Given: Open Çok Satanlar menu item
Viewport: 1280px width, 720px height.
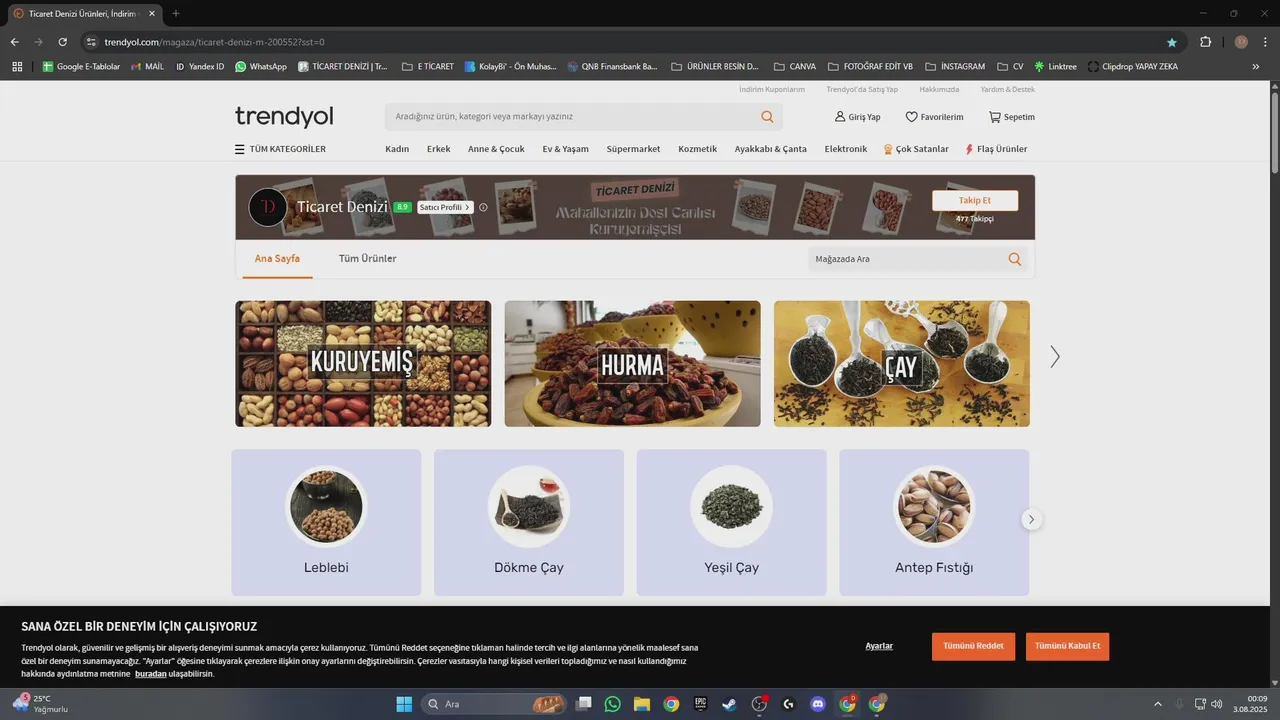Looking at the screenshot, I should 916,149.
